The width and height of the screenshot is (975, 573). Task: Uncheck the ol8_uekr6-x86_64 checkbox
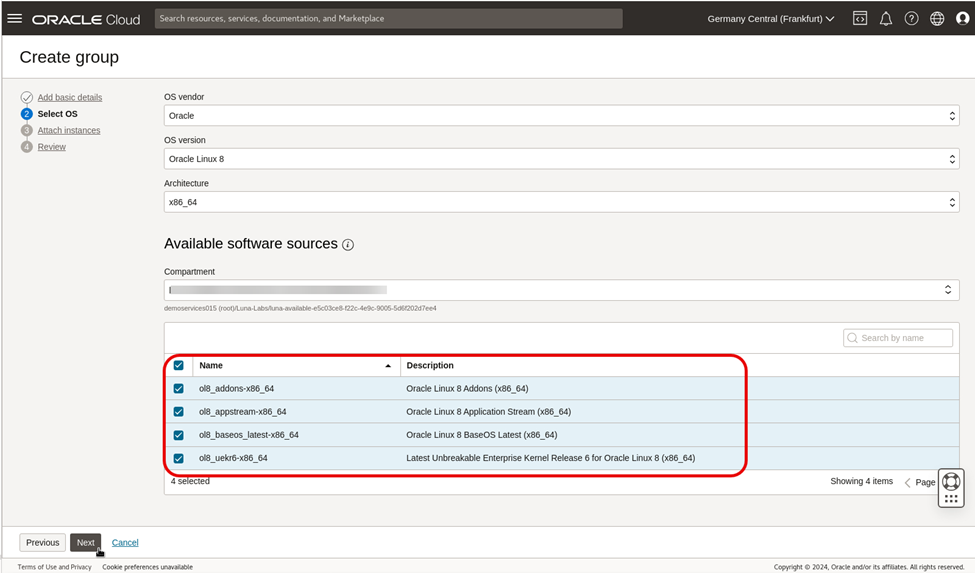[x=178, y=458]
